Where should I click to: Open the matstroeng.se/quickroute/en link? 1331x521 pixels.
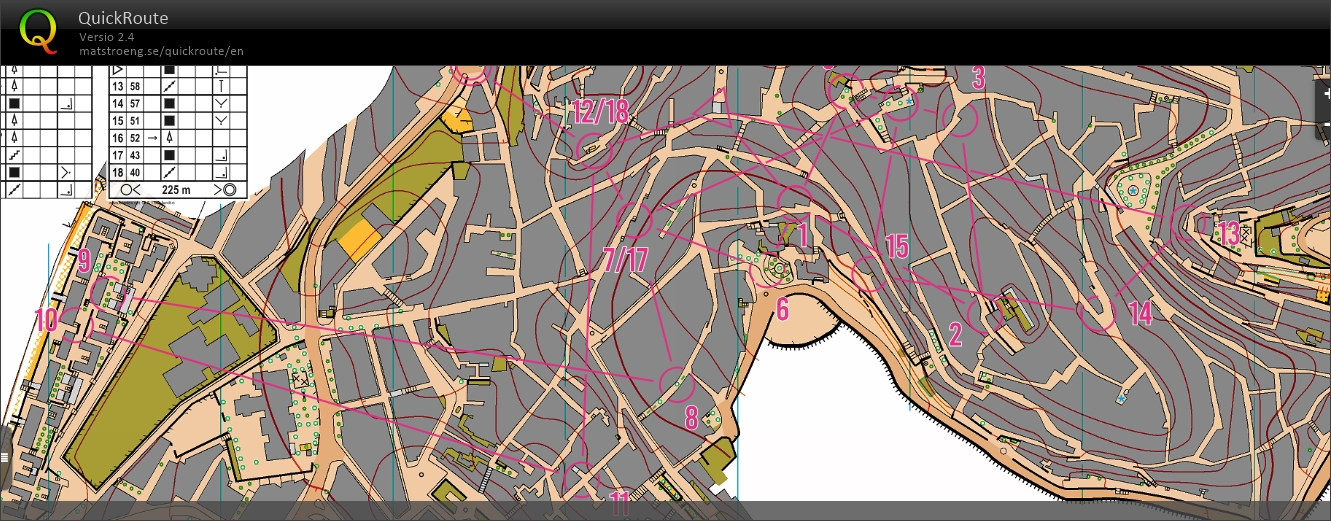tap(161, 51)
